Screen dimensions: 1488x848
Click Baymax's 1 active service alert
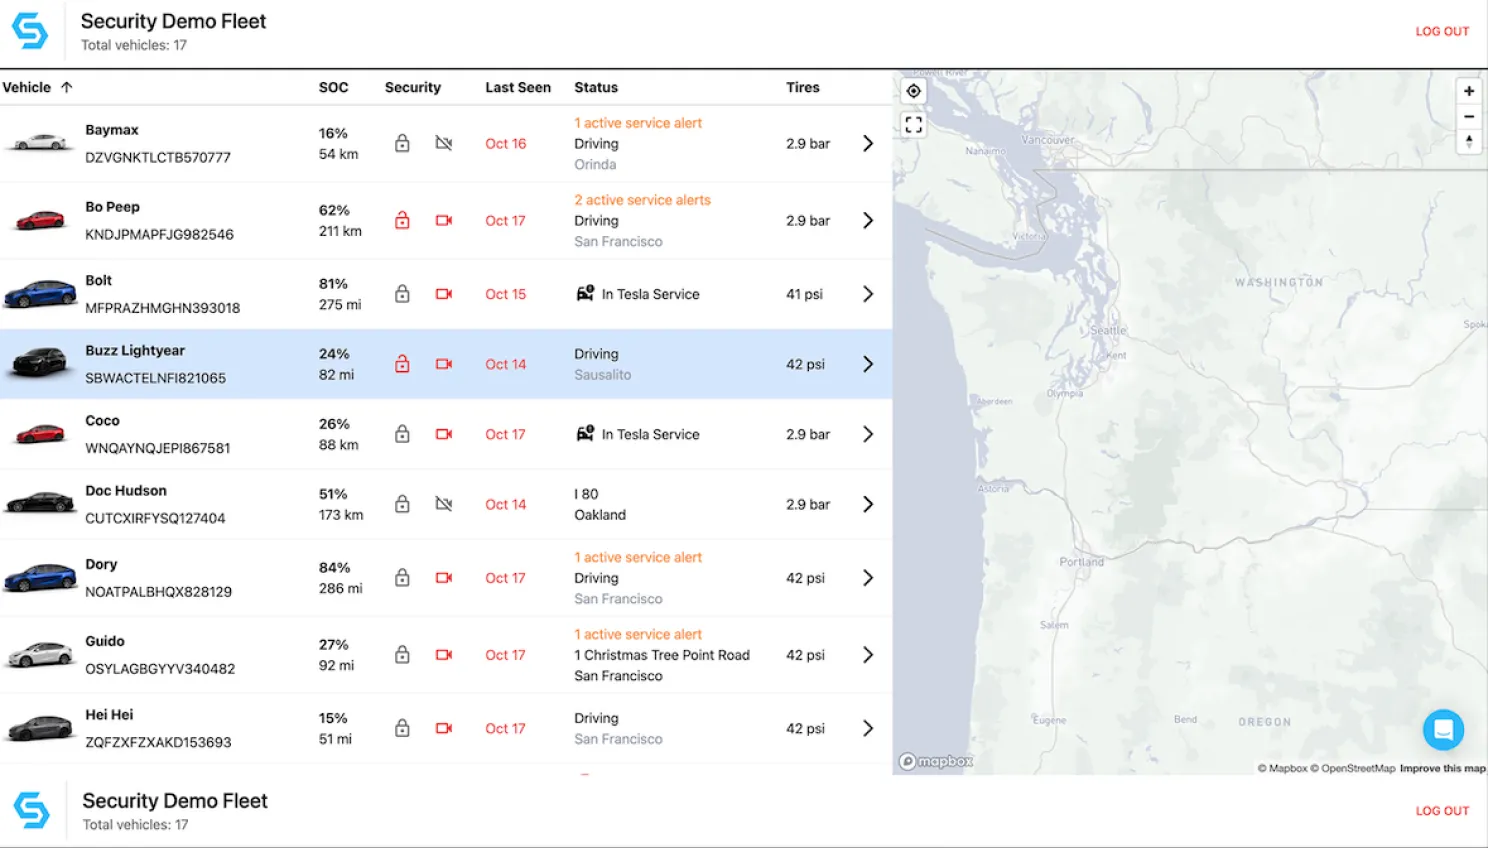point(638,123)
